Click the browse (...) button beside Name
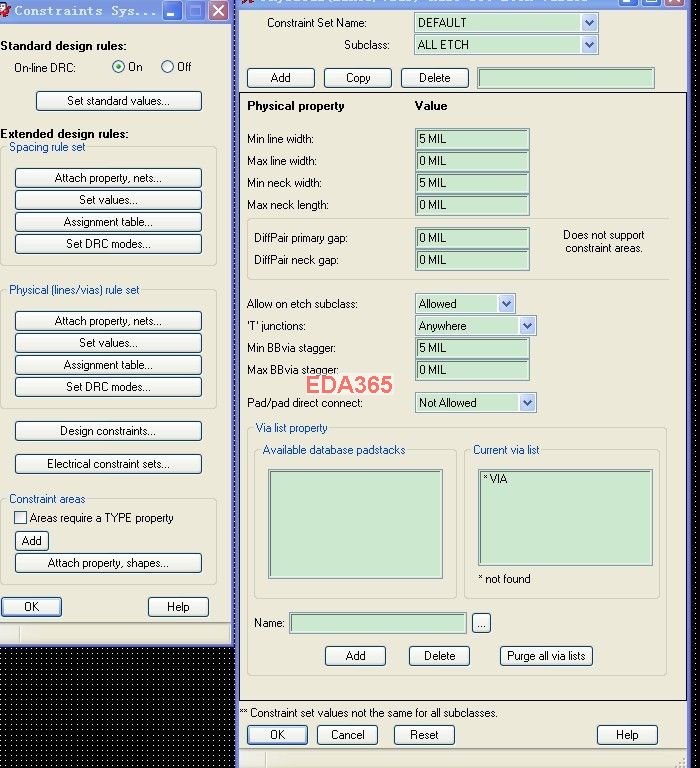 482,623
